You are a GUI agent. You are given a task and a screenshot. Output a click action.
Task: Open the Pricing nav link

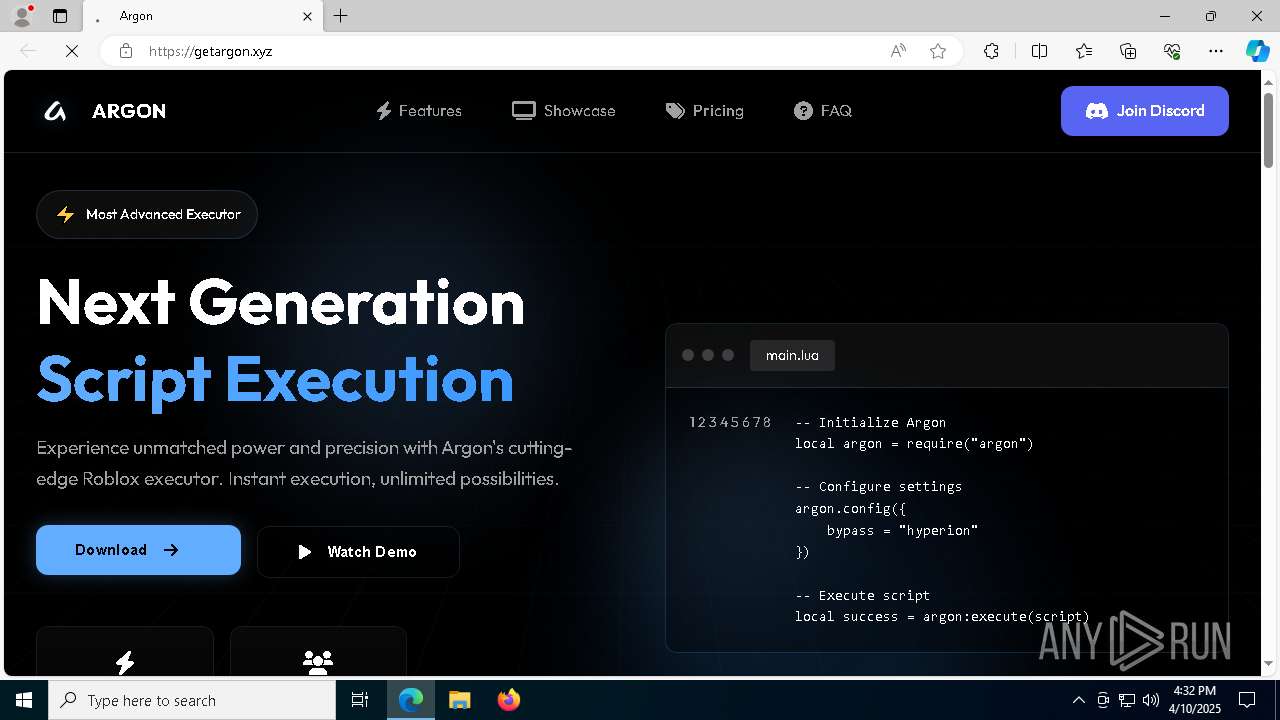[705, 111]
